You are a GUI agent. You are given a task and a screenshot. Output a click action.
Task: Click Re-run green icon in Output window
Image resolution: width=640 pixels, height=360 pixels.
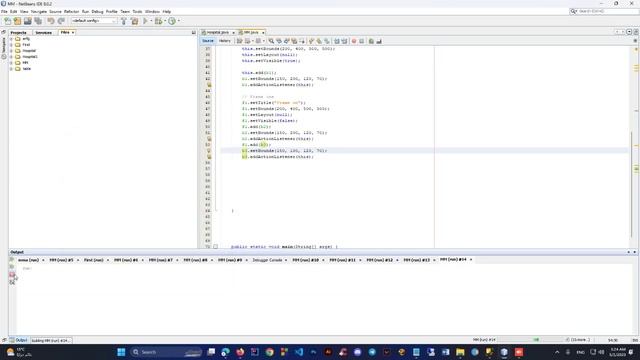[12, 260]
